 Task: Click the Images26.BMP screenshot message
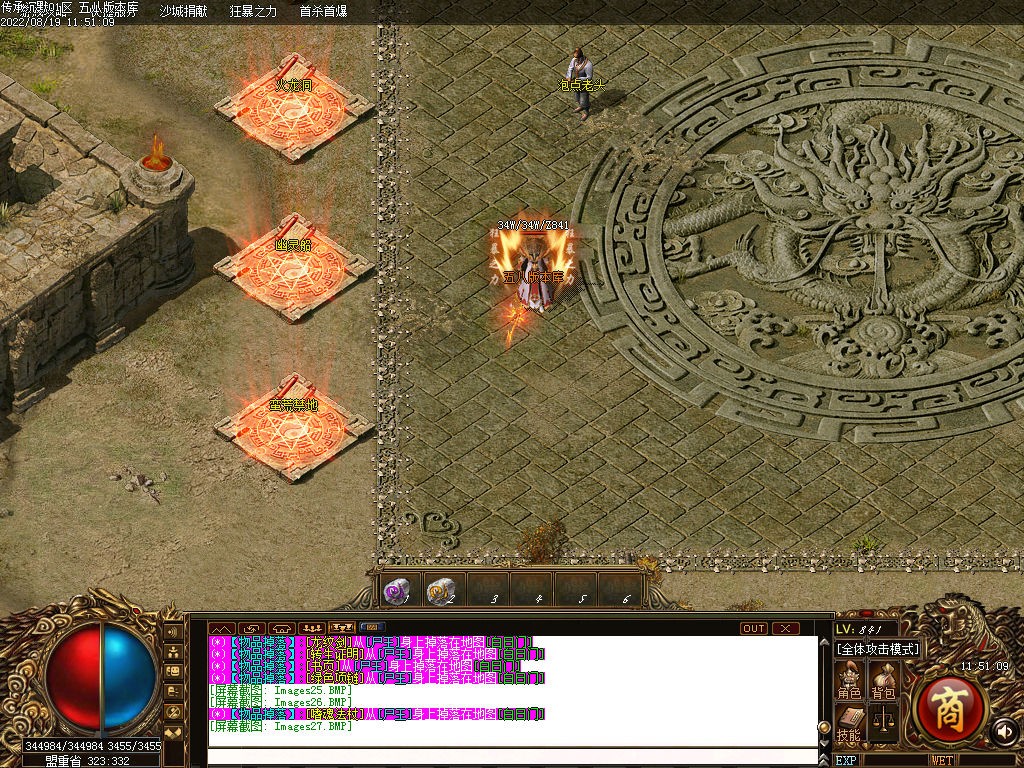(280, 703)
